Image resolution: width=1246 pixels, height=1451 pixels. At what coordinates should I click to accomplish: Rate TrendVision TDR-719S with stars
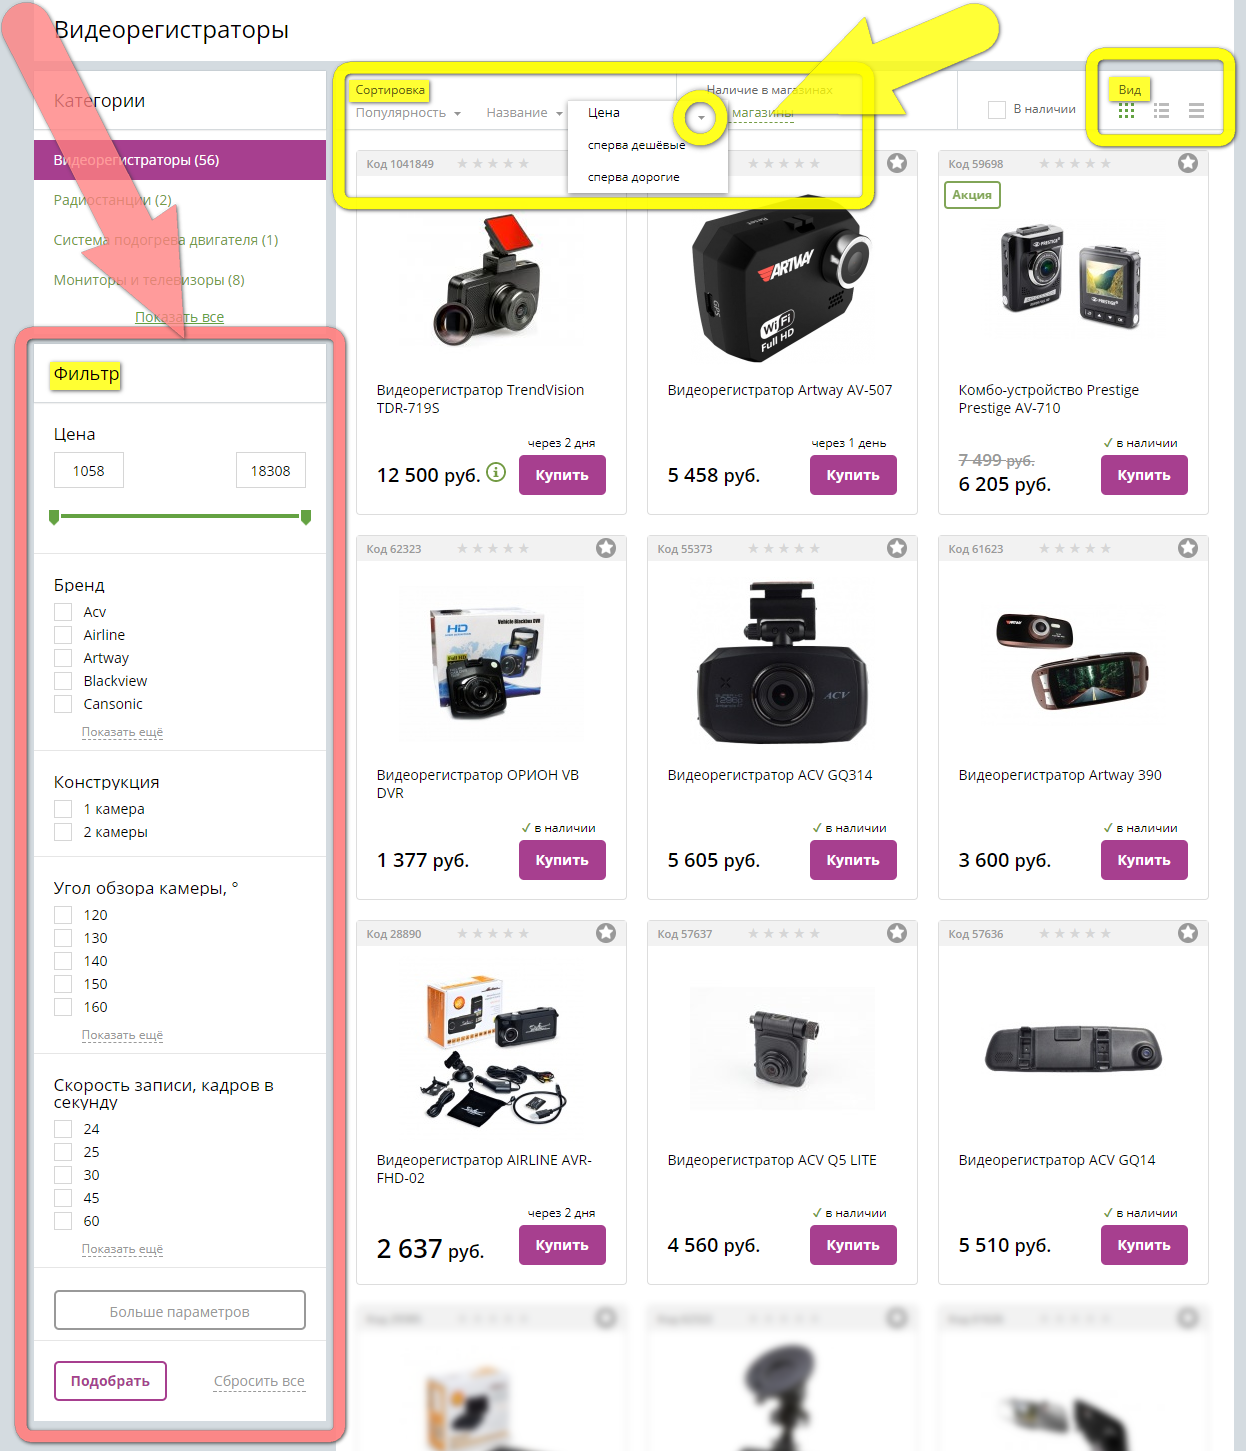click(492, 164)
